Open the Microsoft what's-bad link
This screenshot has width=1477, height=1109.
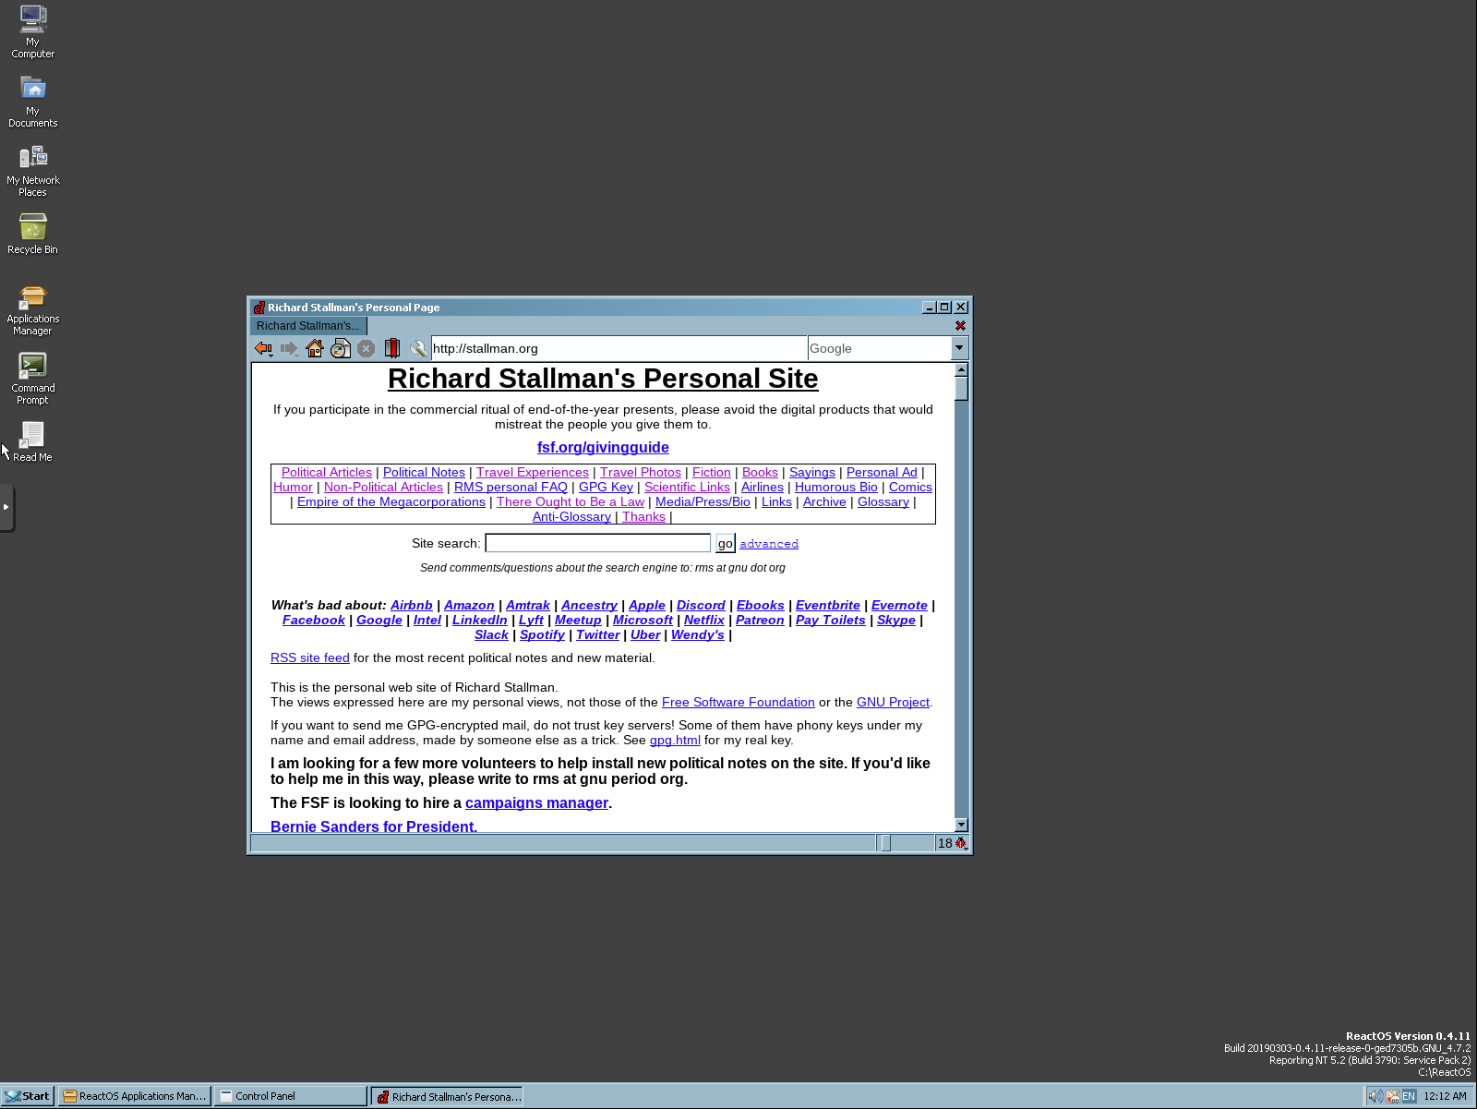pos(643,620)
